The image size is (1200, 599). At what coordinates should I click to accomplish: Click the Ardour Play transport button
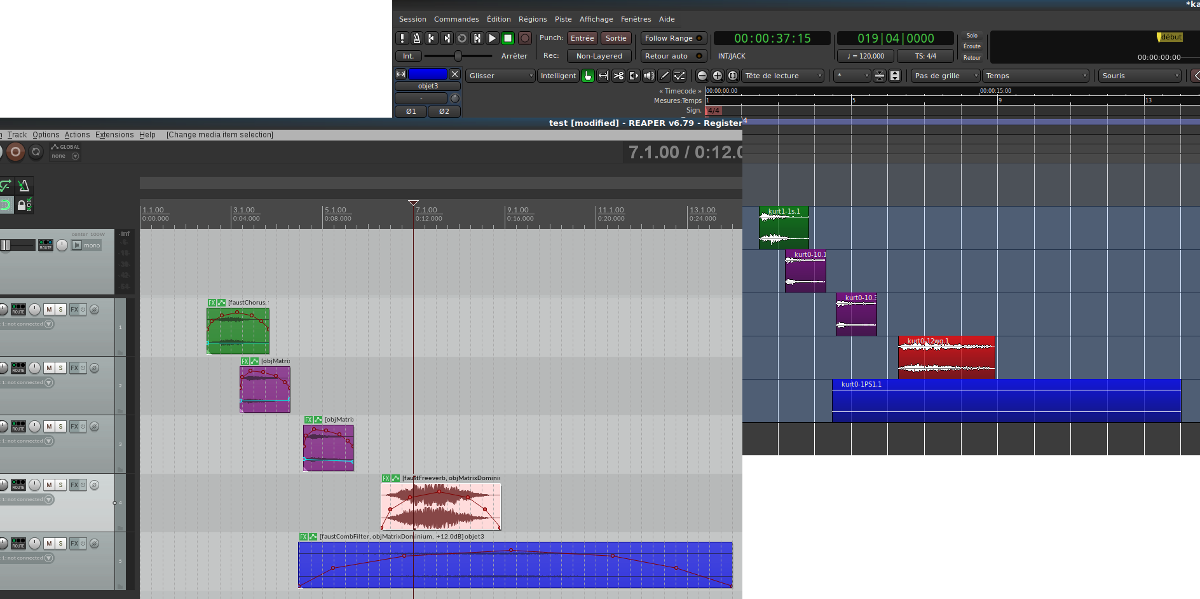click(x=492, y=38)
